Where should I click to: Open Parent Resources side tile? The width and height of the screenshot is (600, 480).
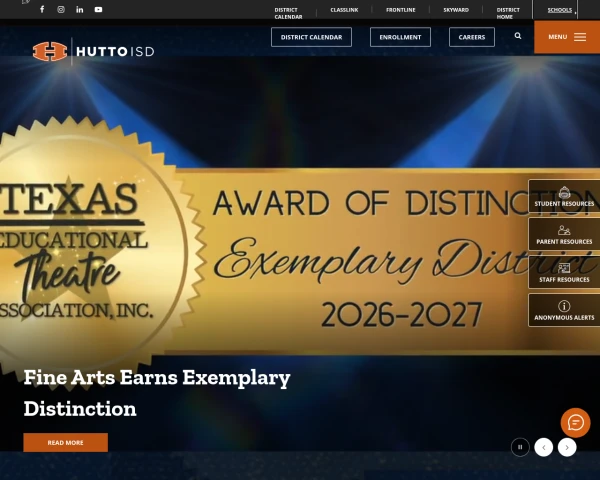tap(564, 234)
